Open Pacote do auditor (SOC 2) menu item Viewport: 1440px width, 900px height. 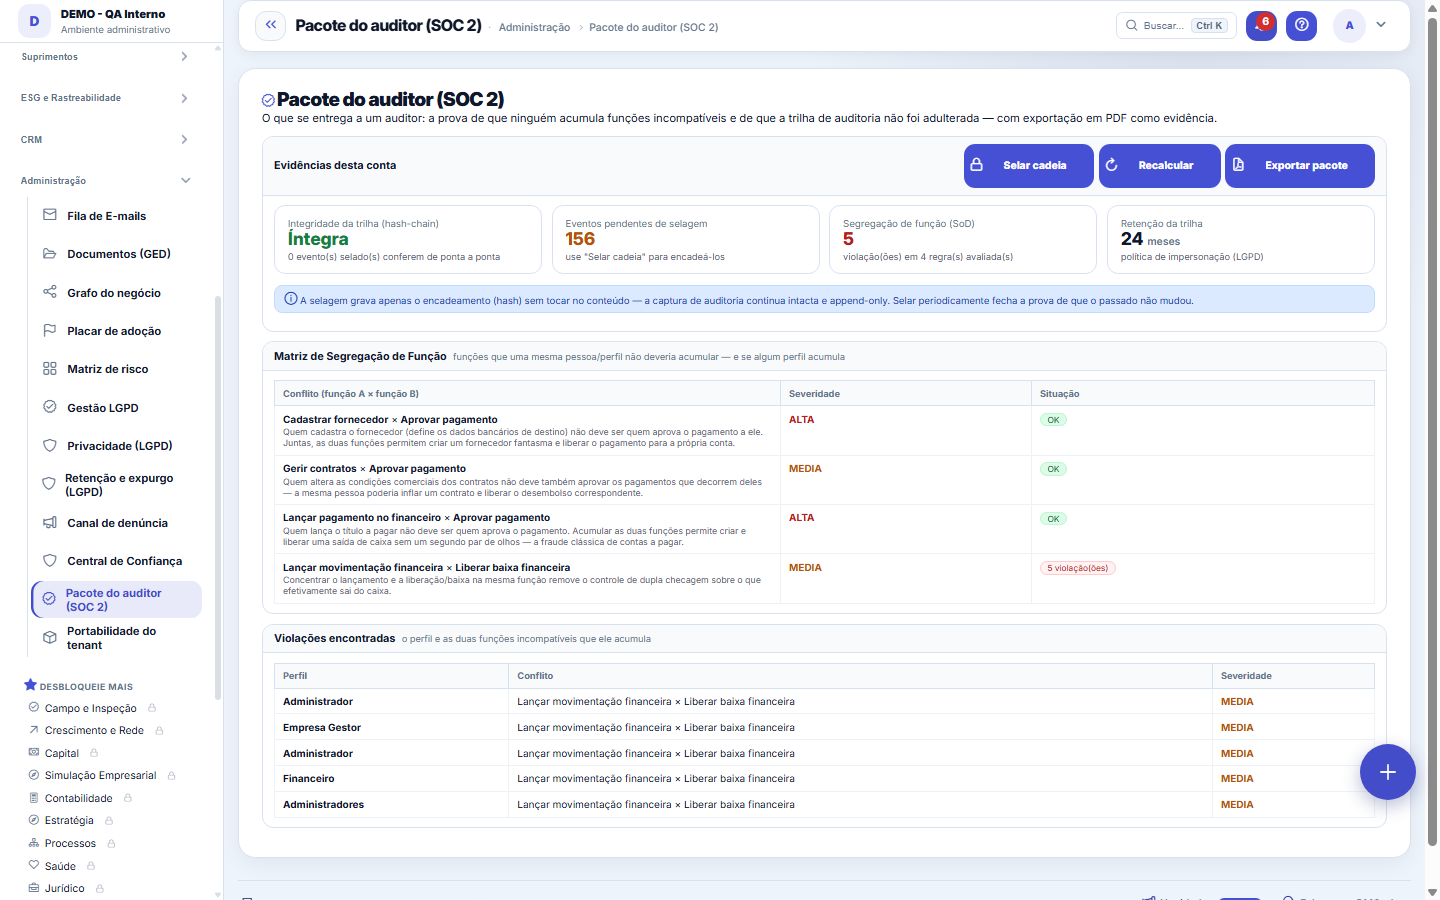(117, 600)
